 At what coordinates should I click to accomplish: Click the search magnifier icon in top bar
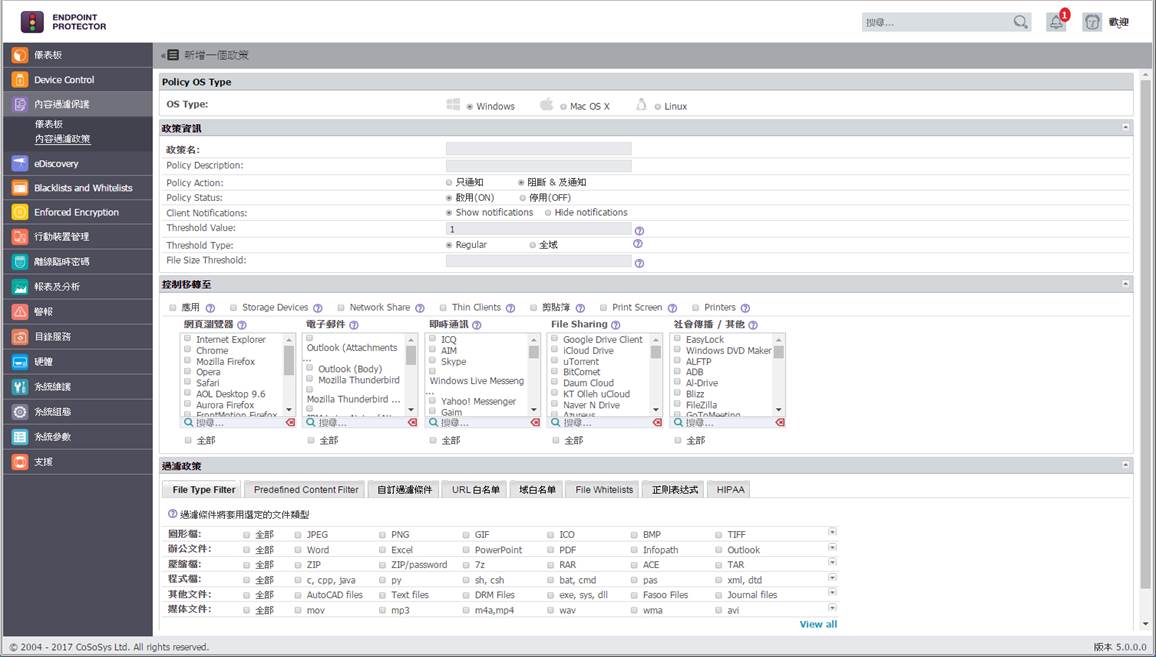(1020, 22)
